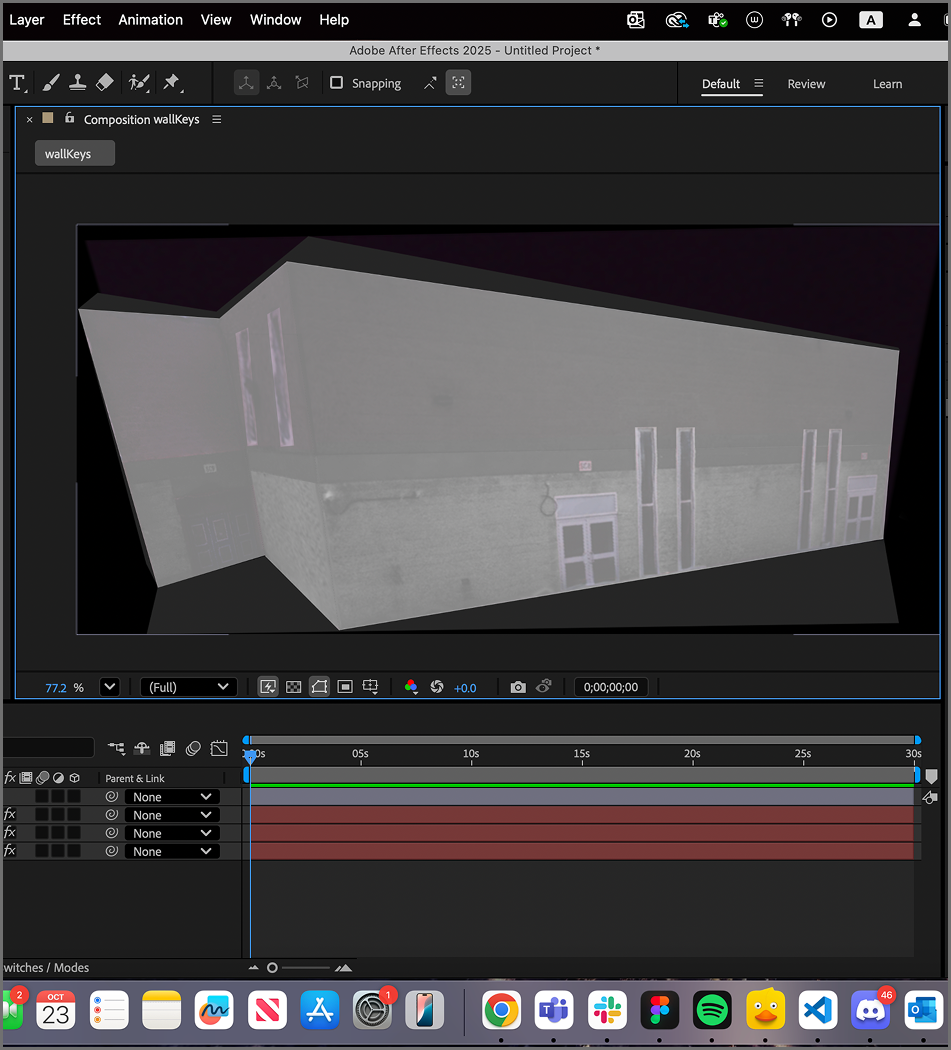Open the resolution dropdown set to Full

[x=188, y=687]
